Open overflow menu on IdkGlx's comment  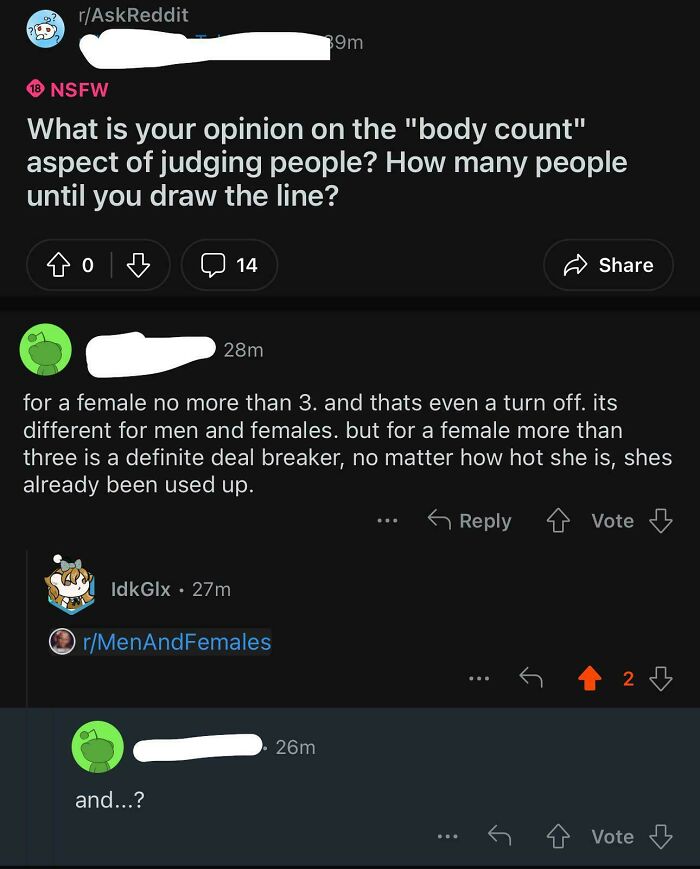tap(479, 677)
